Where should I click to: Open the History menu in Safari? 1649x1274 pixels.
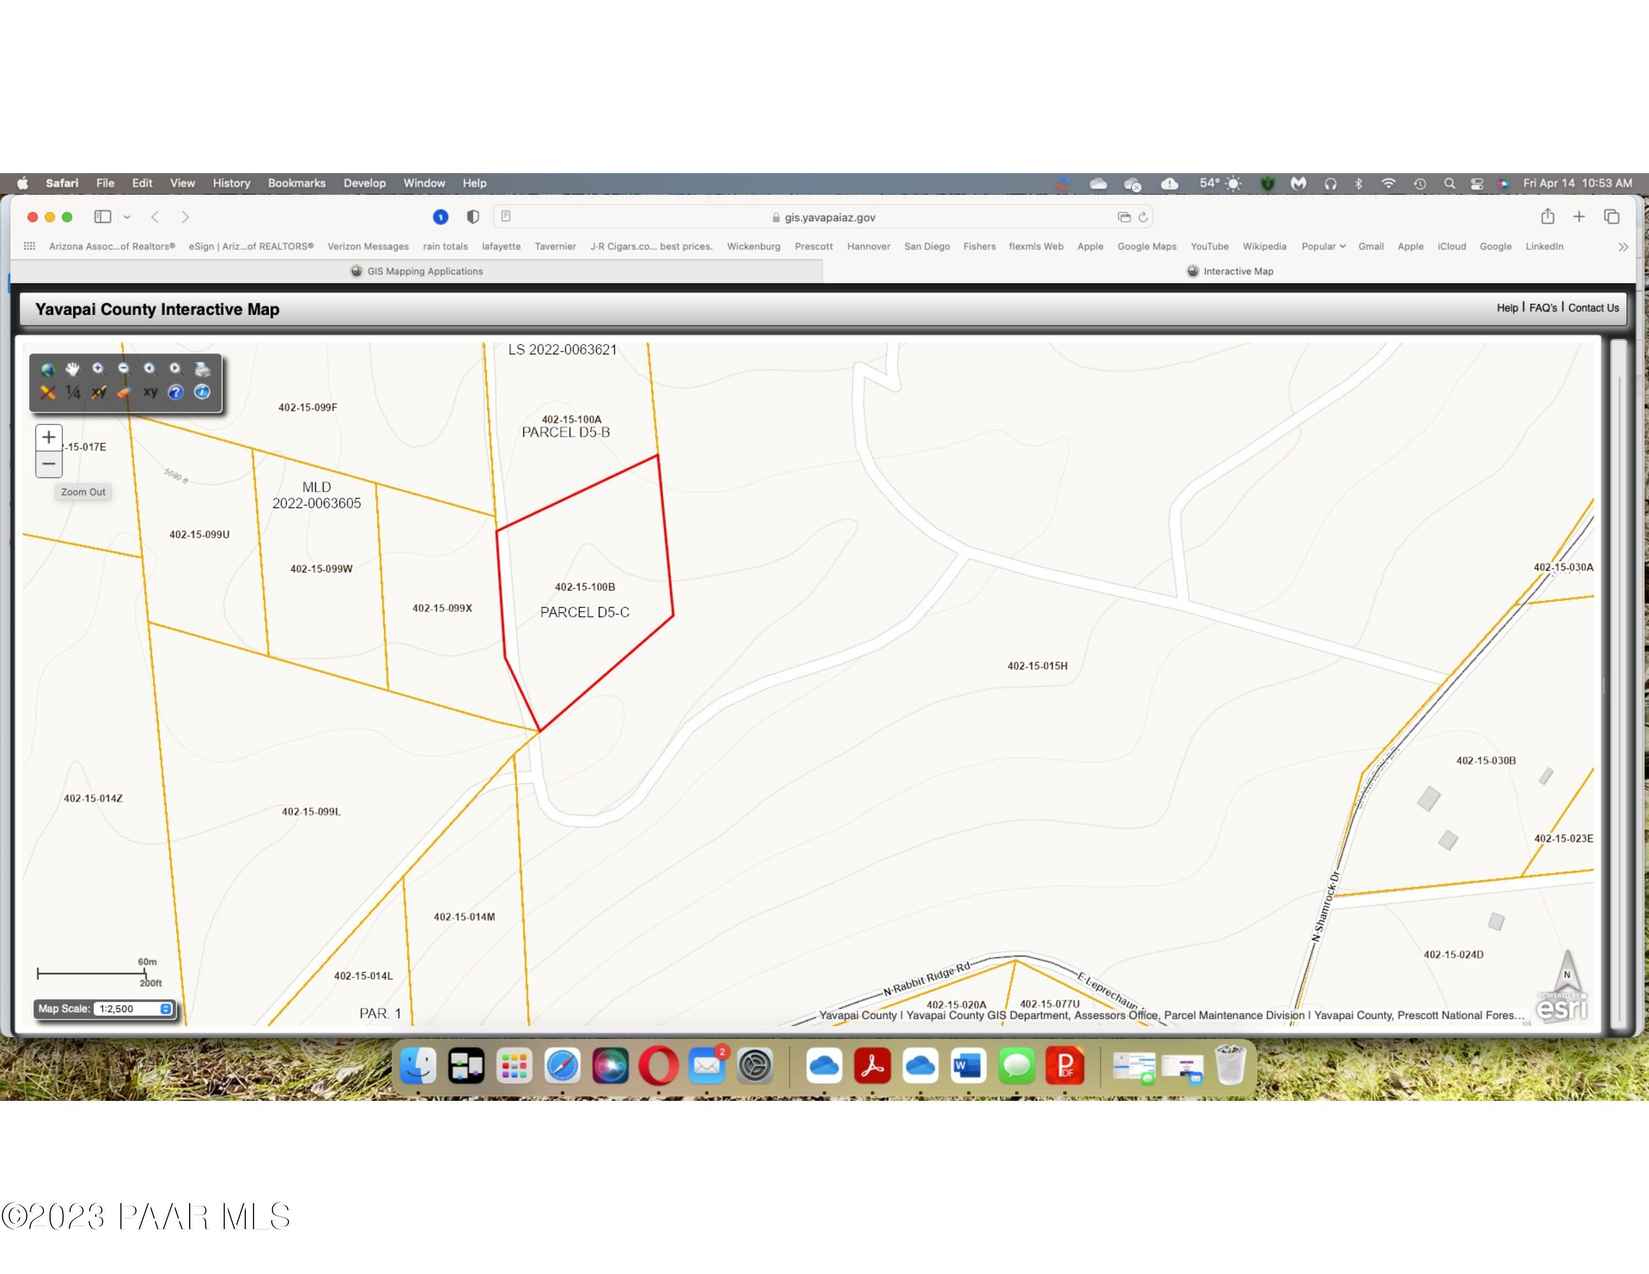tap(231, 183)
